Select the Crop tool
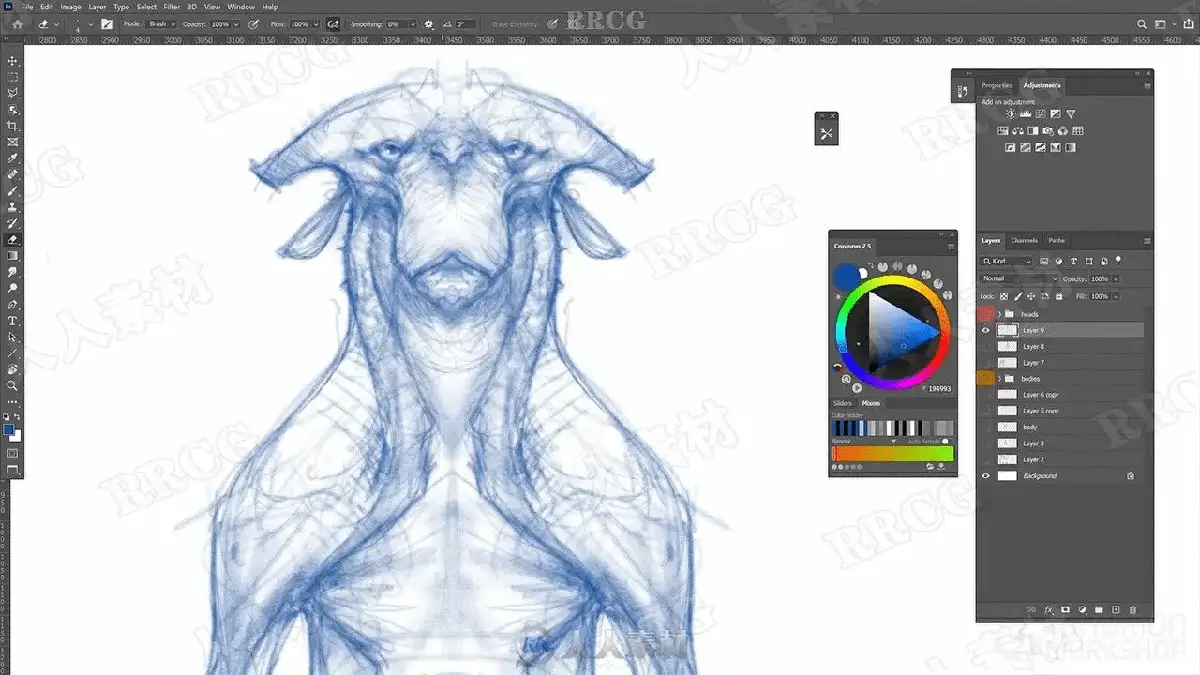Viewport: 1200px width, 675px height. pos(13,126)
